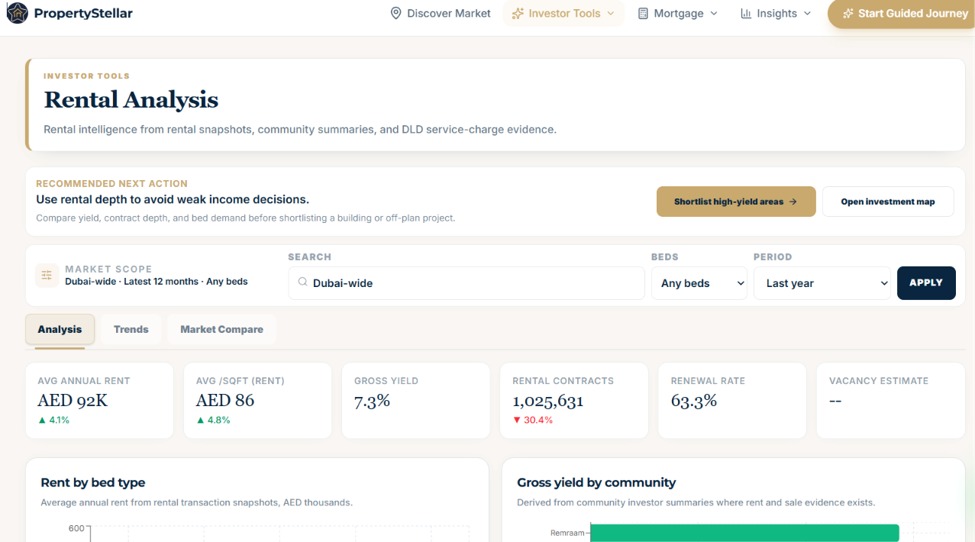Click the PropertyStellar brand name link
This screenshot has height=542, width=975.
[x=83, y=13]
